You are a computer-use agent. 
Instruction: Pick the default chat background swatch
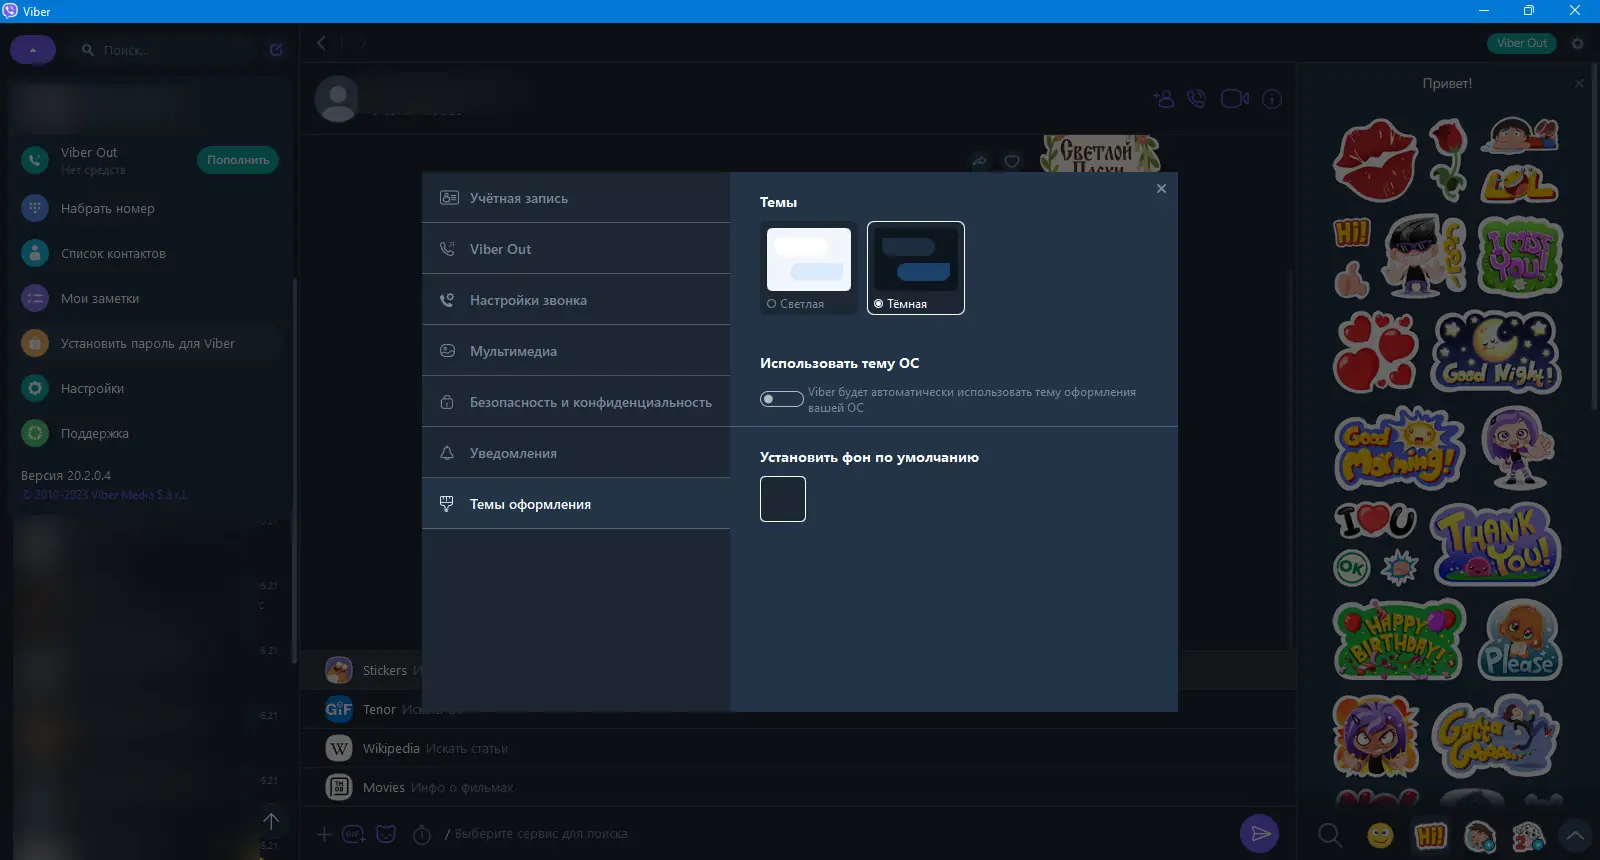pyautogui.click(x=783, y=499)
